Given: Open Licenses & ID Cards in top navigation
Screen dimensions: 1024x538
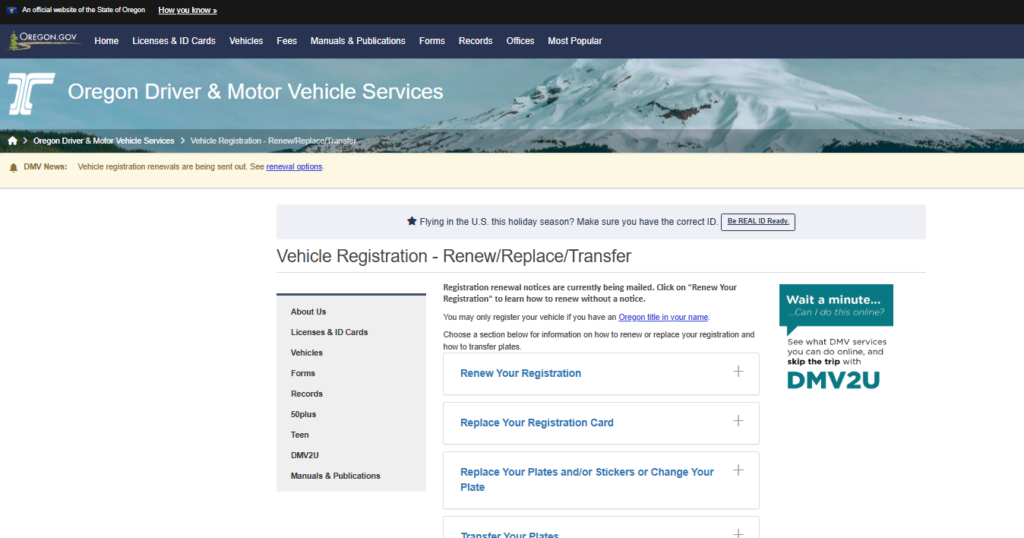Looking at the screenshot, I should pyautogui.click(x=174, y=41).
